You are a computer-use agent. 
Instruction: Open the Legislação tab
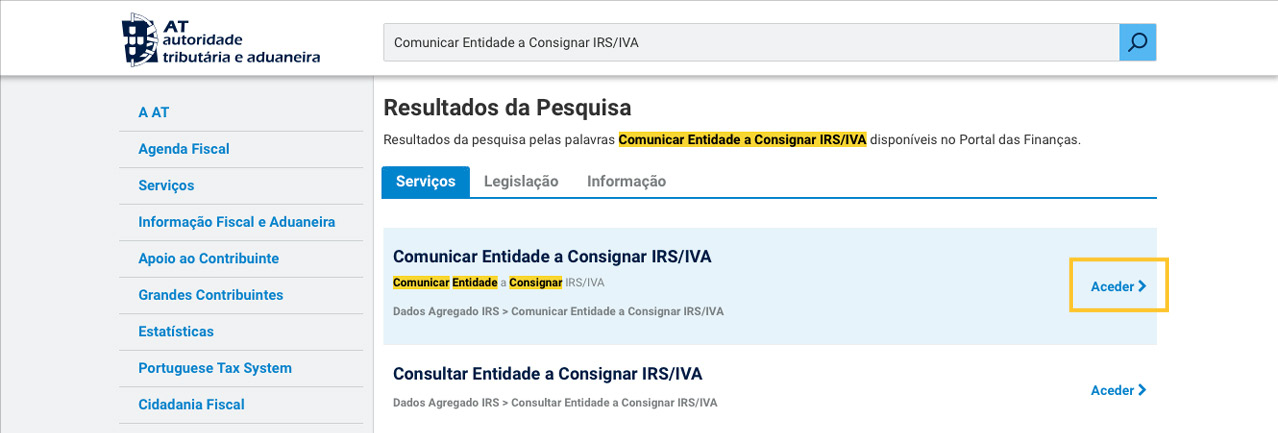point(521,181)
